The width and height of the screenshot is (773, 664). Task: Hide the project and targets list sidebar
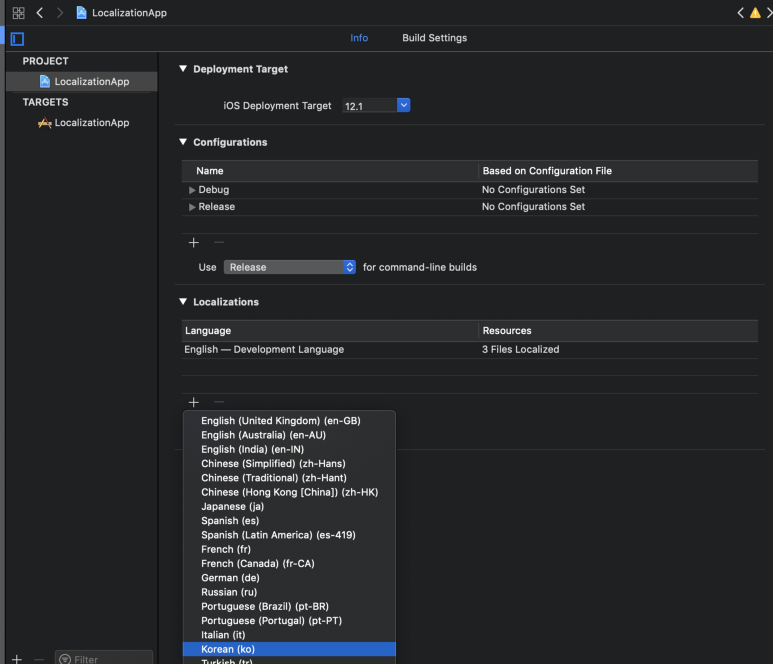click(16, 39)
